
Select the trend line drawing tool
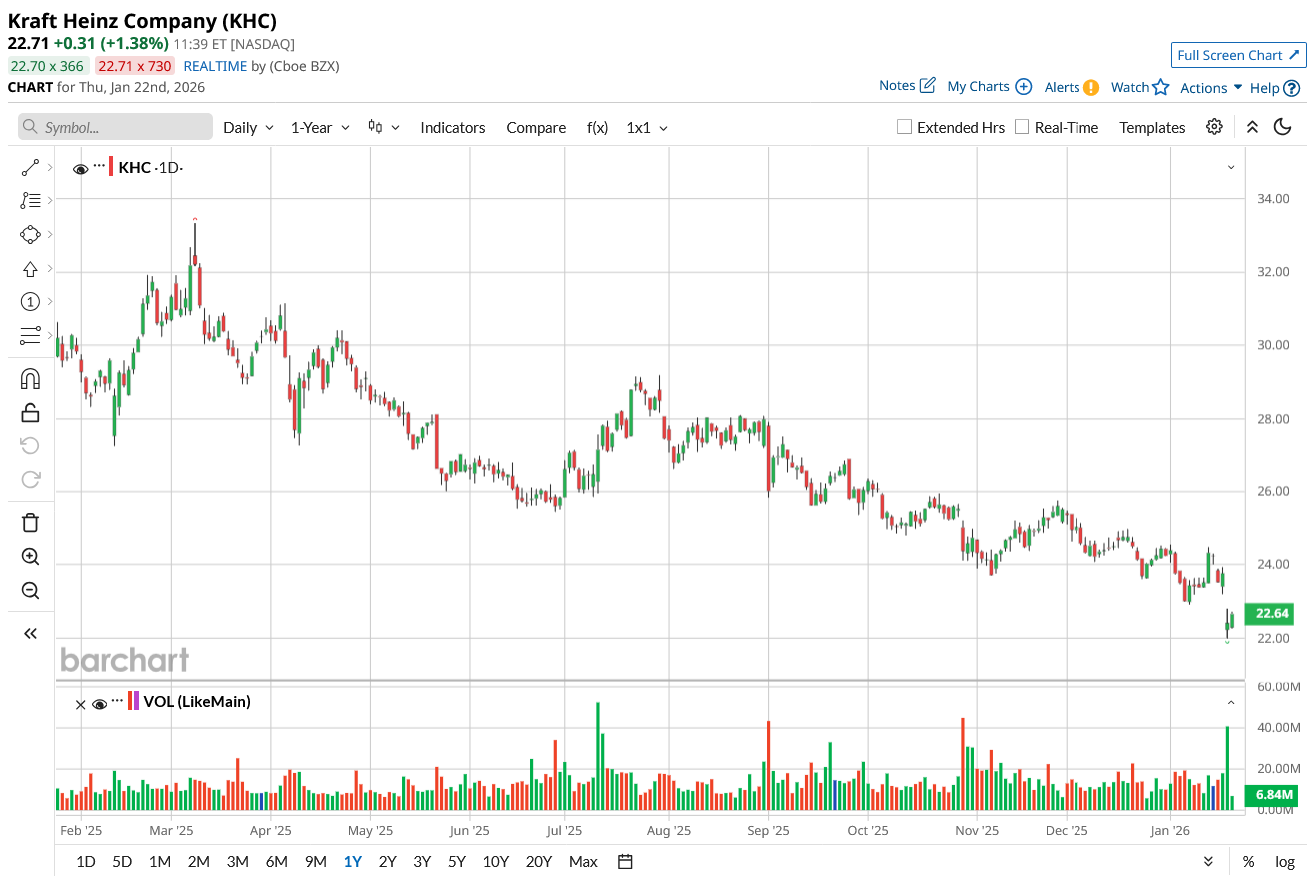(x=30, y=168)
